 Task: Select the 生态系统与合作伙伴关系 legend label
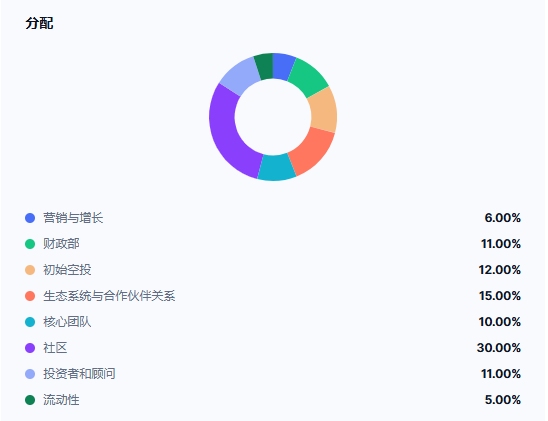[x=109, y=296]
